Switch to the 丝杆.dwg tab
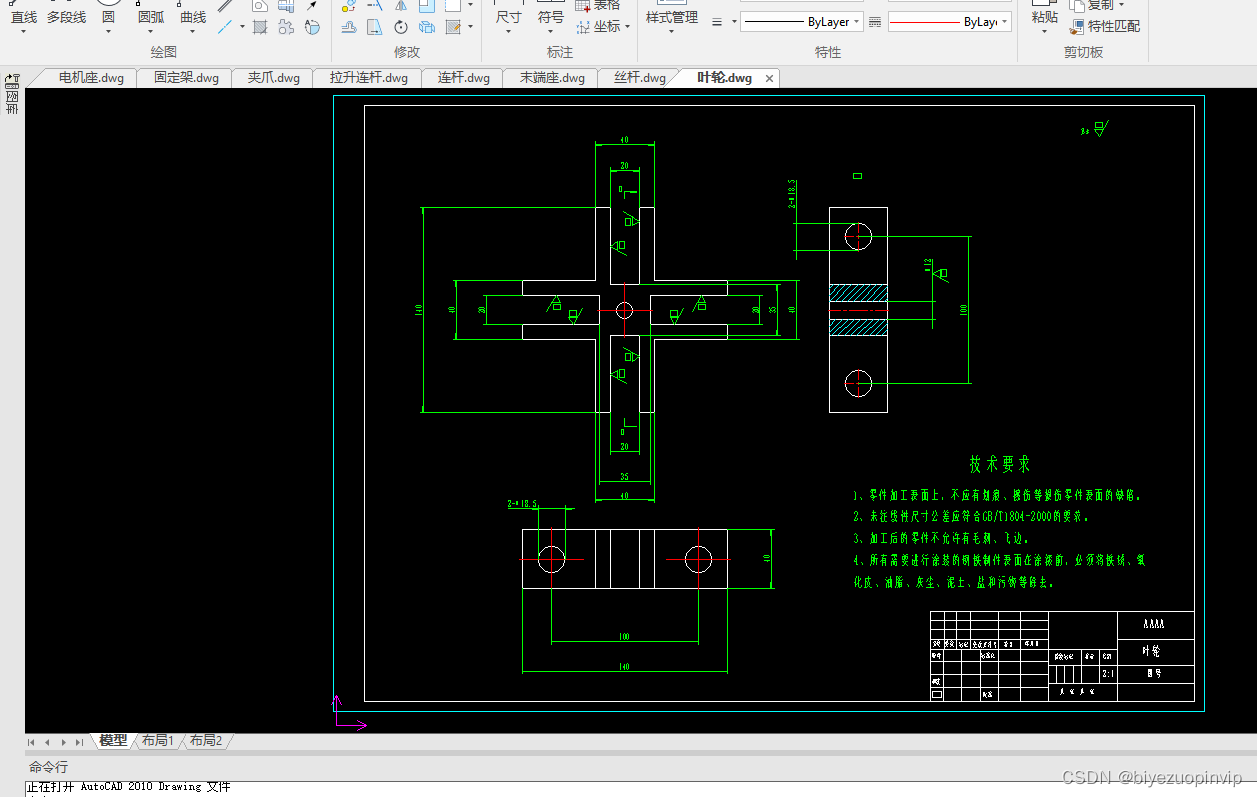 click(x=640, y=78)
